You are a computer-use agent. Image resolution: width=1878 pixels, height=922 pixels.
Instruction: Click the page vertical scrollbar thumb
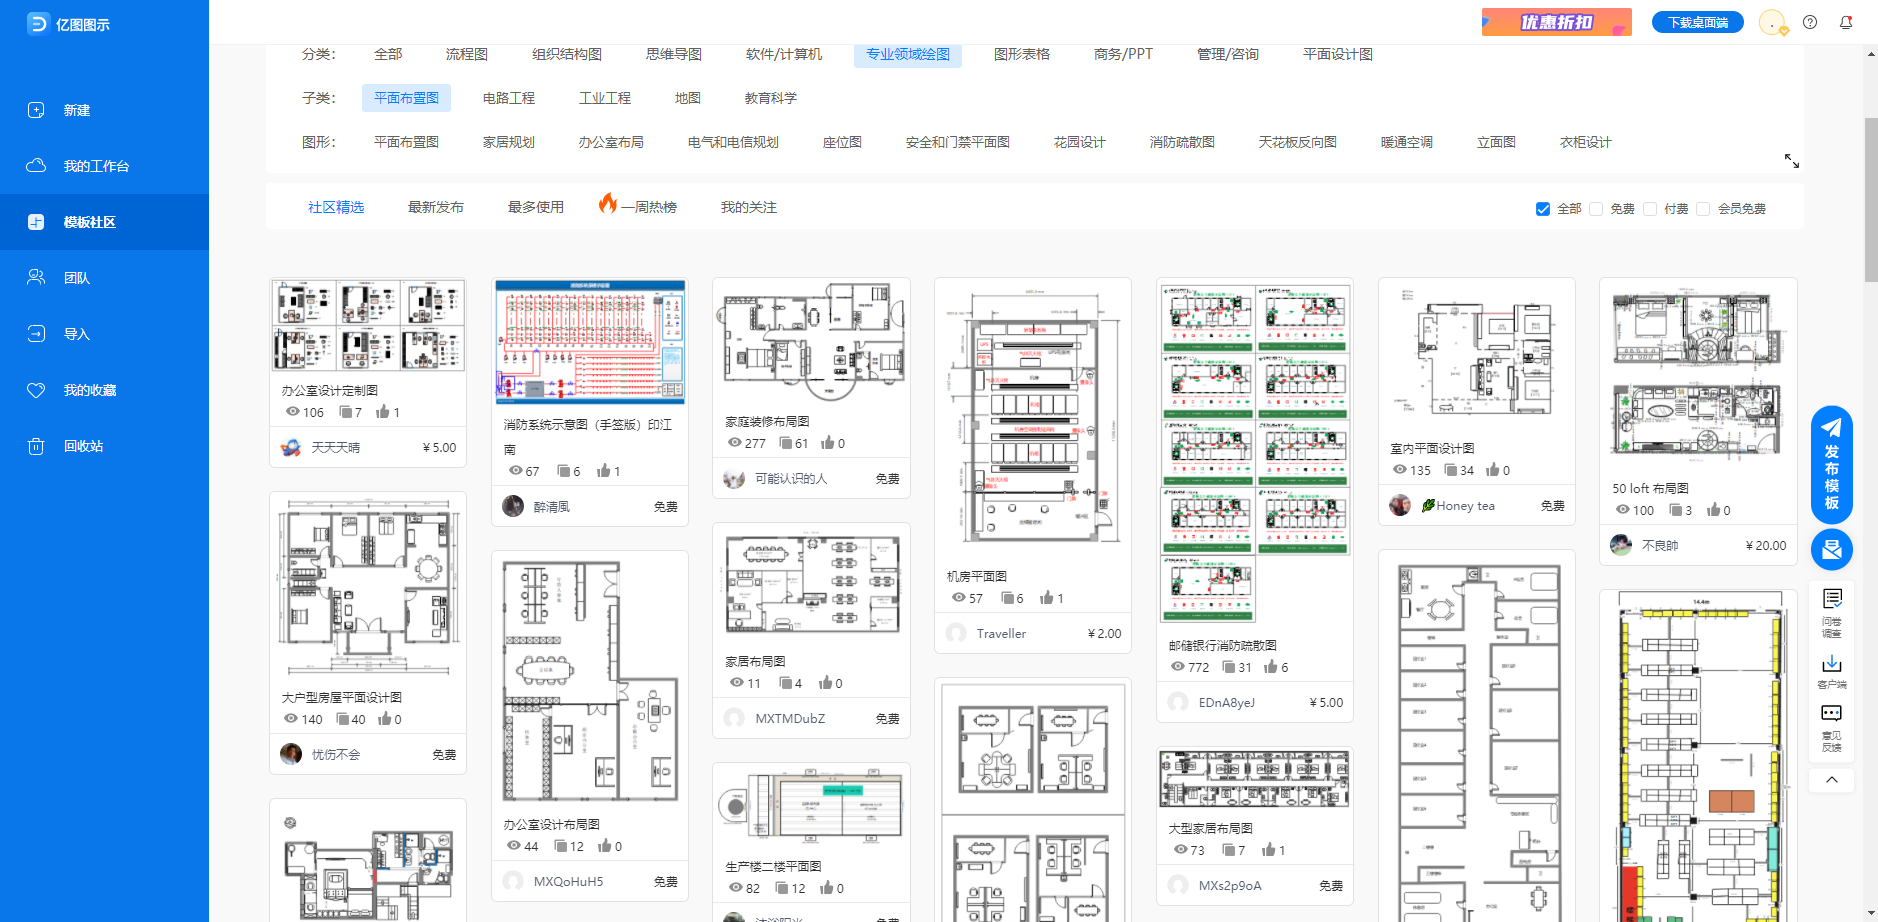click(1871, 200)
